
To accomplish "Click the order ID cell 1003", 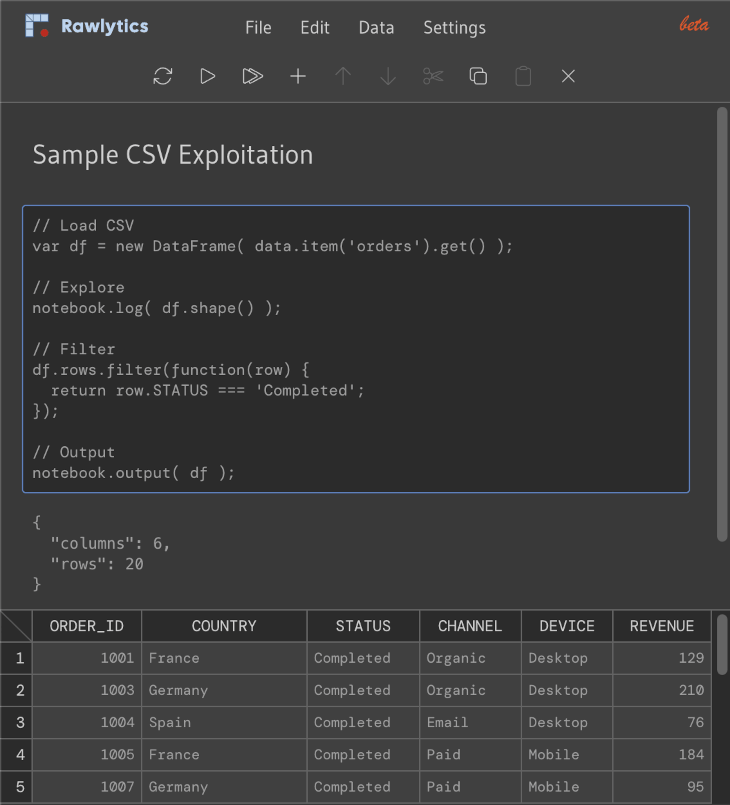I will click(x=87, y=691).
